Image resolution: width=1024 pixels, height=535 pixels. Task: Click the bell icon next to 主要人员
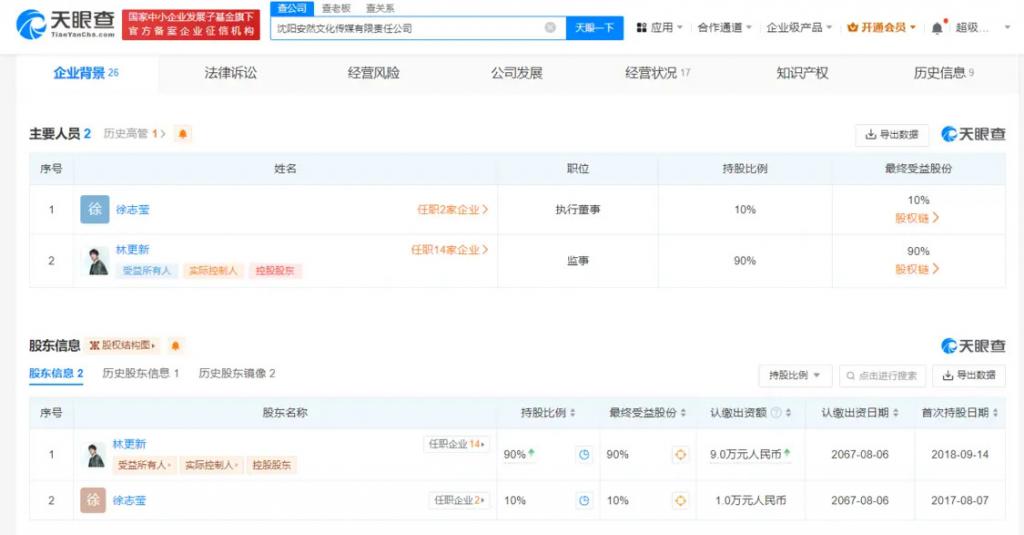click(x=183, y=134)
